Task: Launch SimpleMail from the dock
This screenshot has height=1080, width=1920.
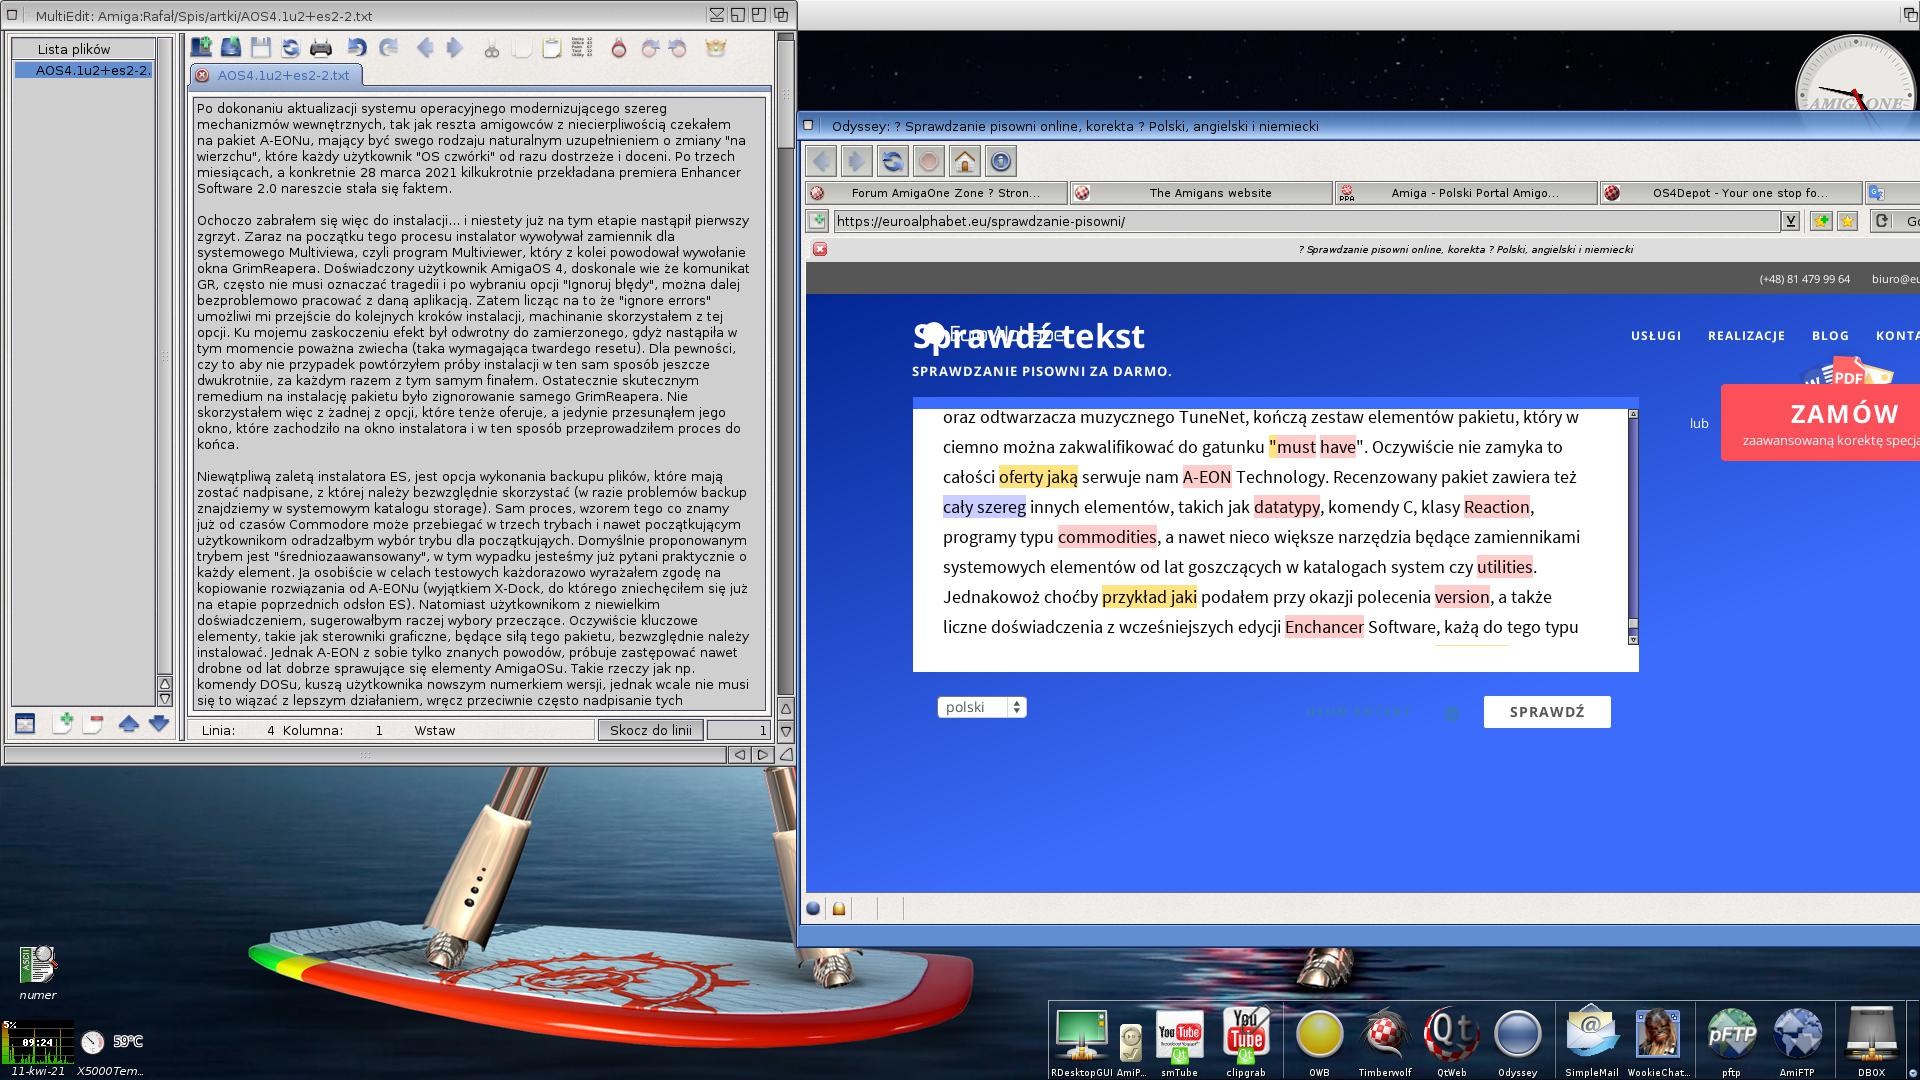Action: (x=1591, y=1039)
